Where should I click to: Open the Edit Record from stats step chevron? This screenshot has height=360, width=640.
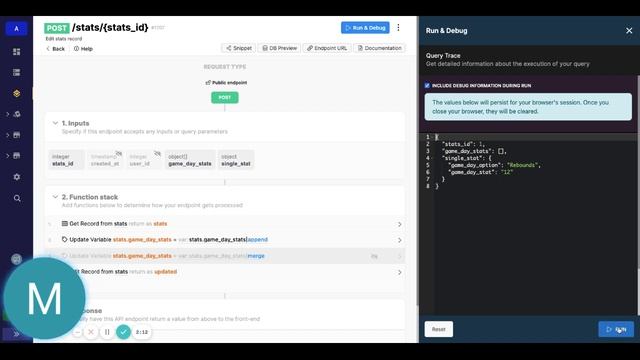coord(400,272)
